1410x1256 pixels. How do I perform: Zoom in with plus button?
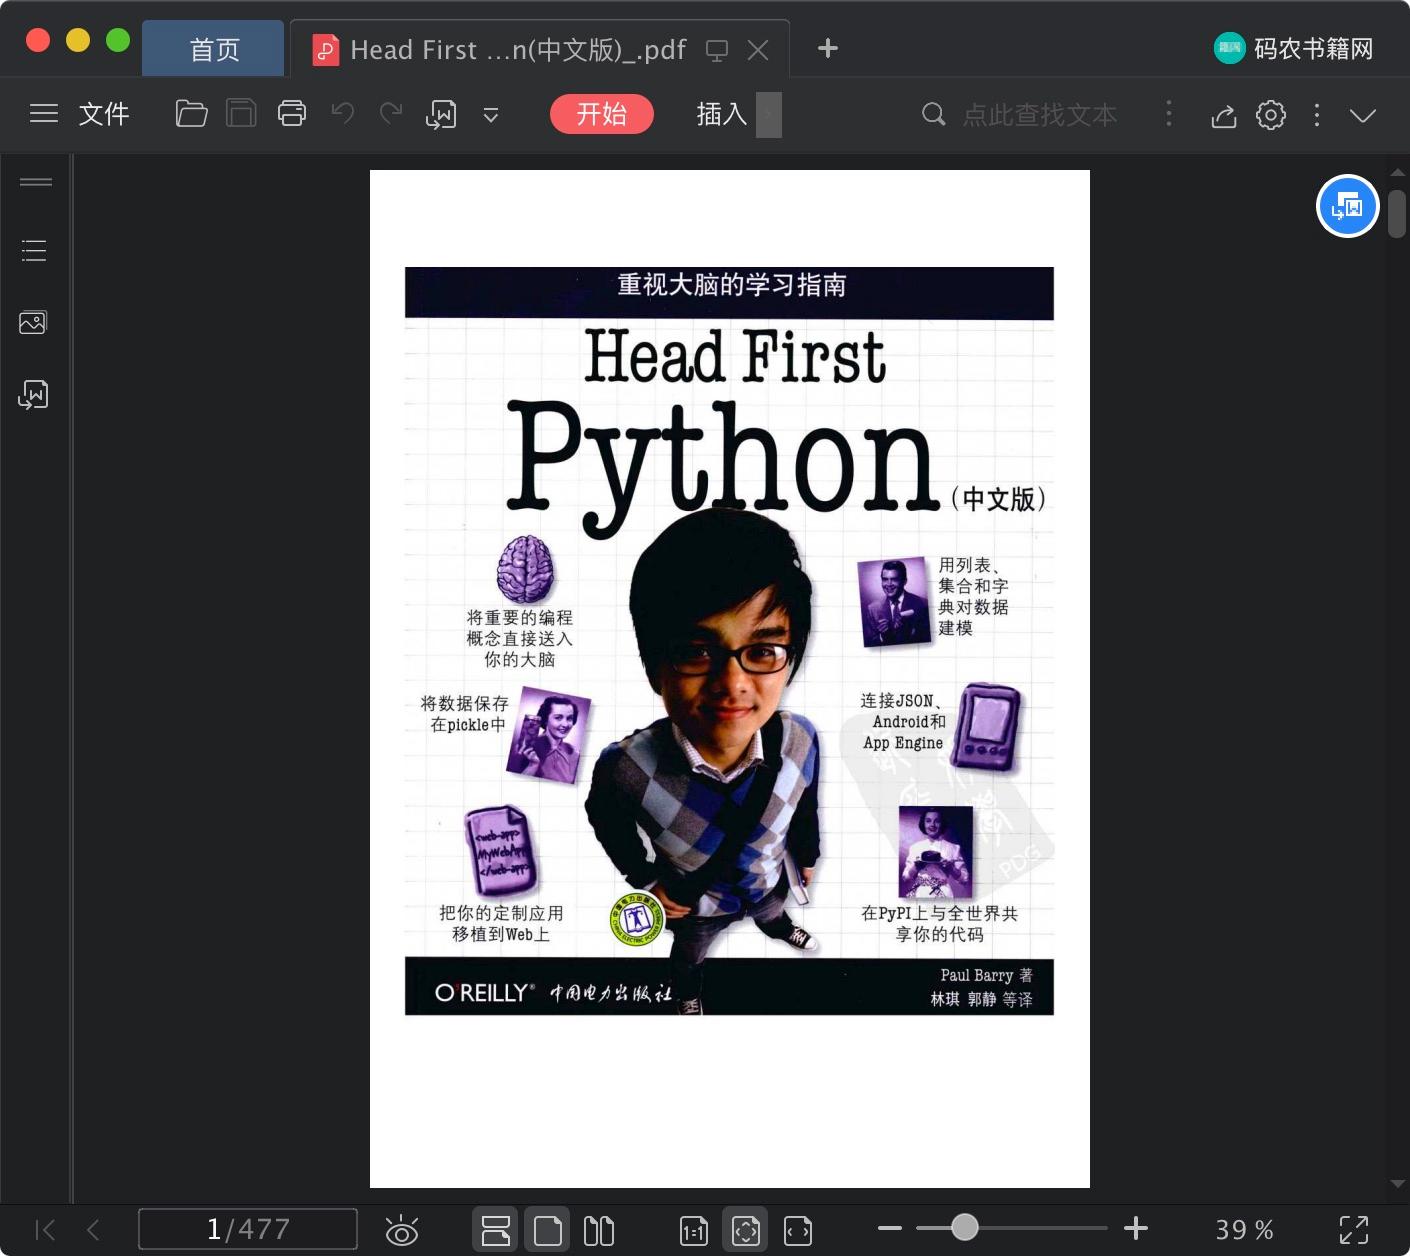point(1136,1228)
